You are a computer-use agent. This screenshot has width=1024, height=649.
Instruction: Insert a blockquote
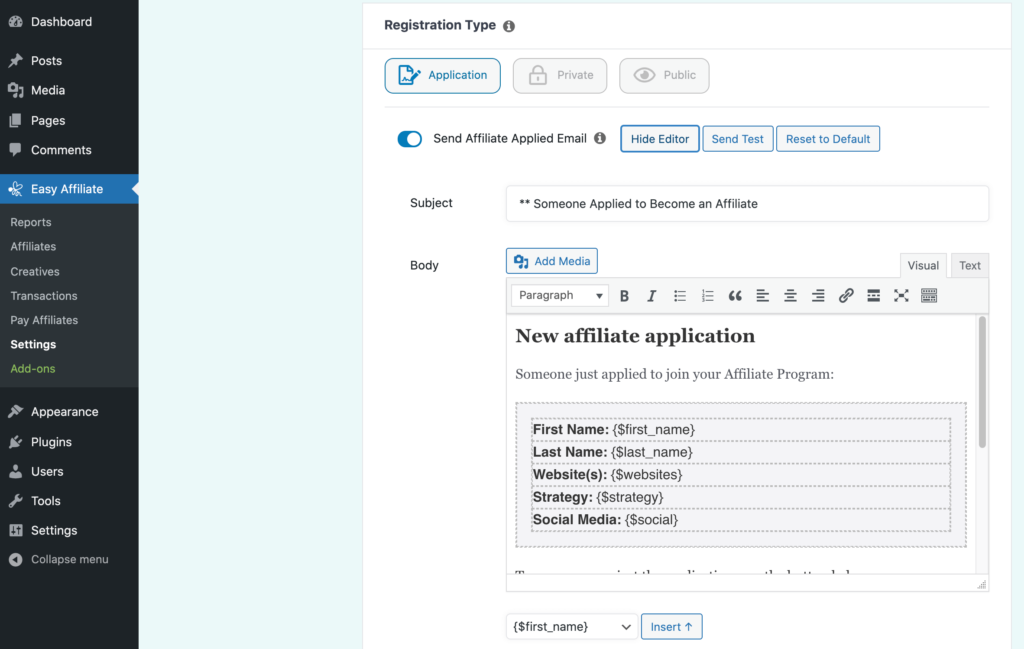point(735,295)
